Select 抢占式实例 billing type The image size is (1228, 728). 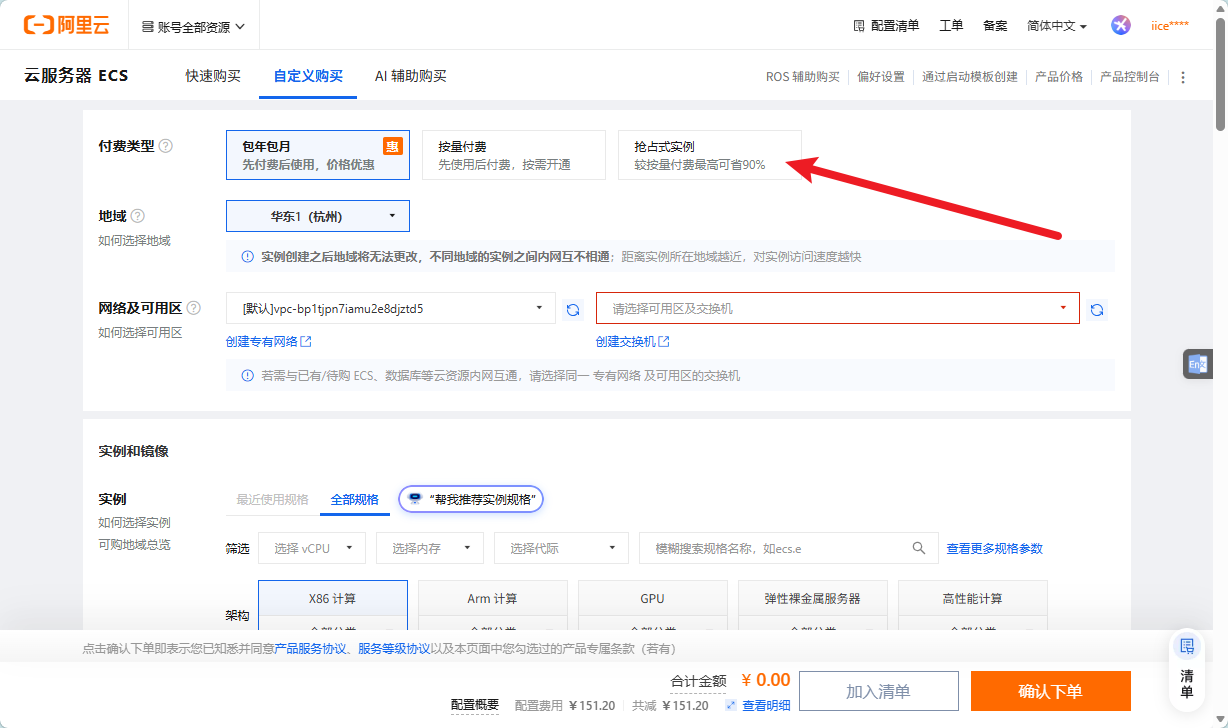710,155
